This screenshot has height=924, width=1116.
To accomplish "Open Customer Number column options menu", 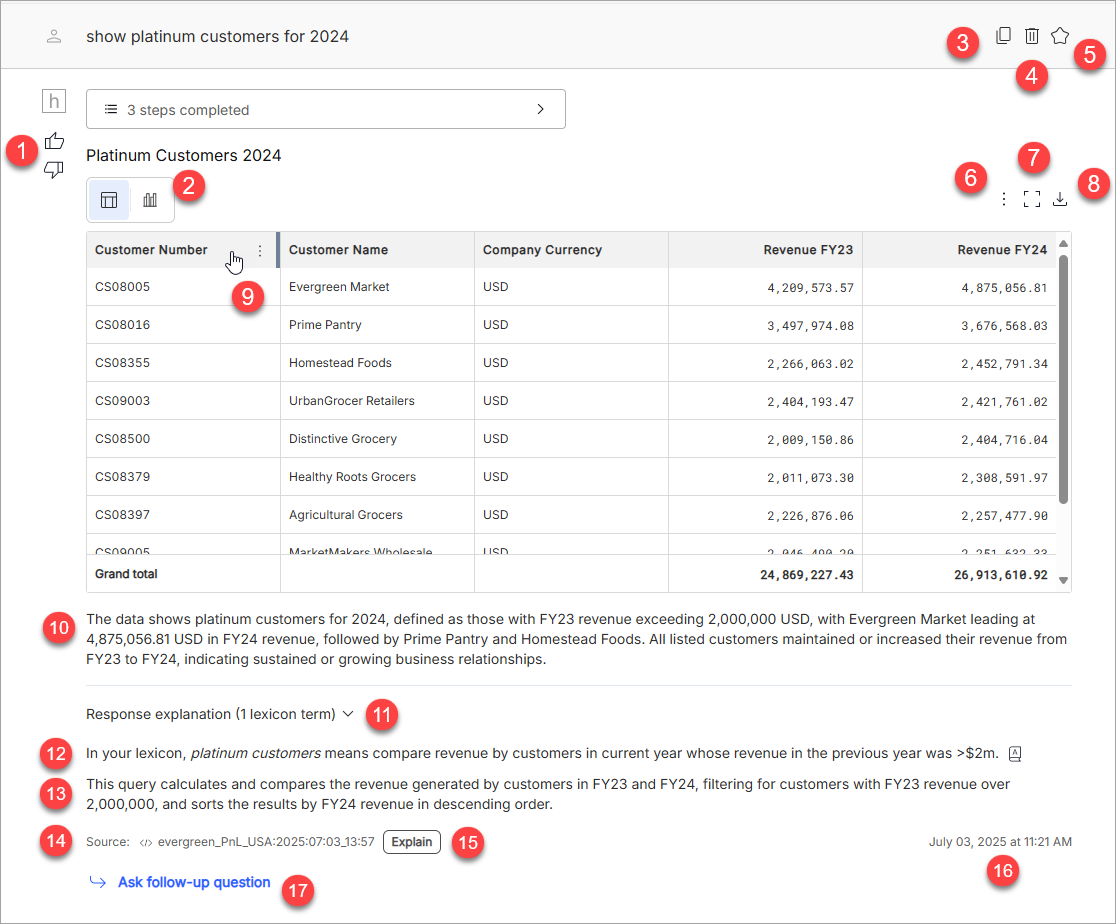I will [260, 251].
